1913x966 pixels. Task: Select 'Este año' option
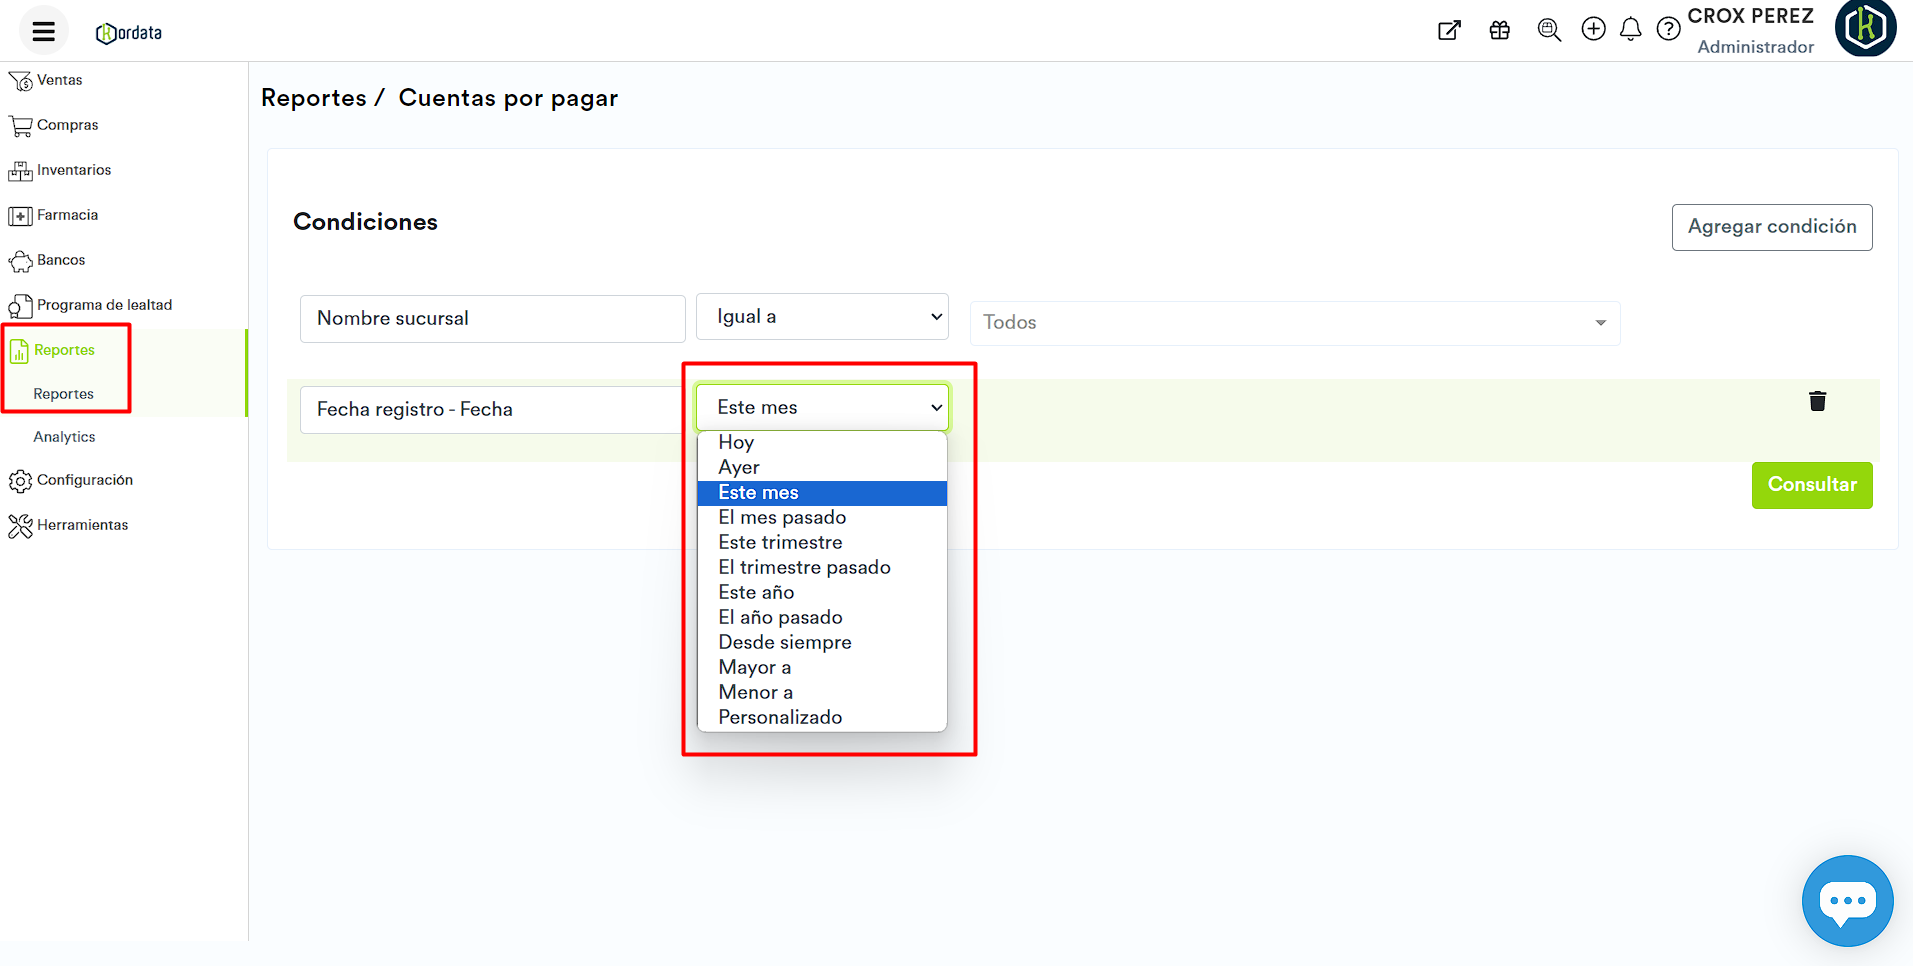tap(756, 592)
